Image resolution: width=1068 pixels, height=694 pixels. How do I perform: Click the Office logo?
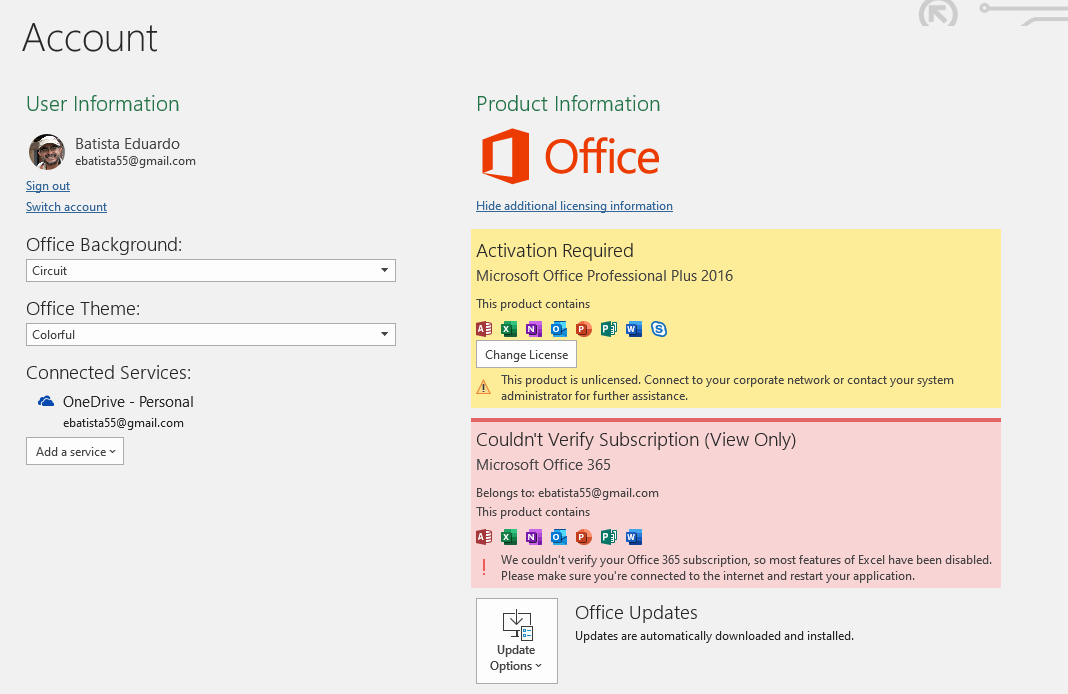pyautogui.click(x=571, y=156)
